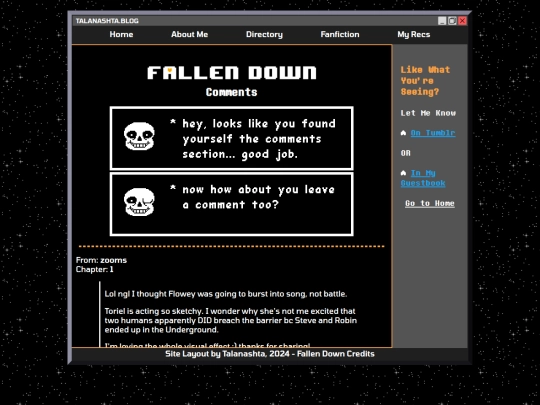Open the Directory menu item
This screenshot has height=405, width=540.
264,34
